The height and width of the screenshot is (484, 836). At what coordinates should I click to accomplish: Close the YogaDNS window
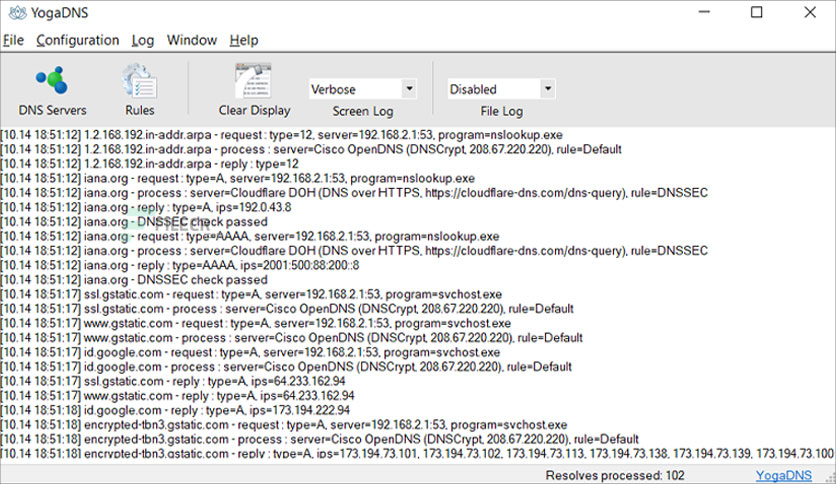coord(810,12)
